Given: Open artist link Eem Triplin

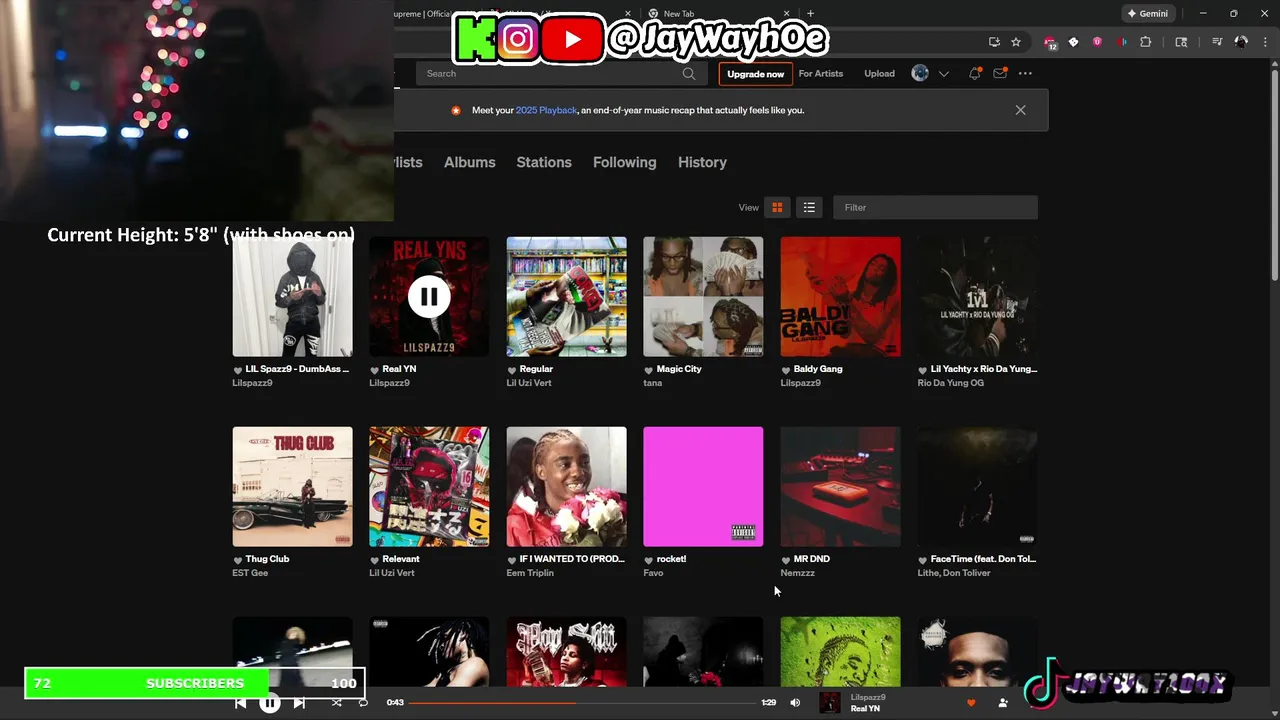Looking at the screenshot, I should (530, 573).
